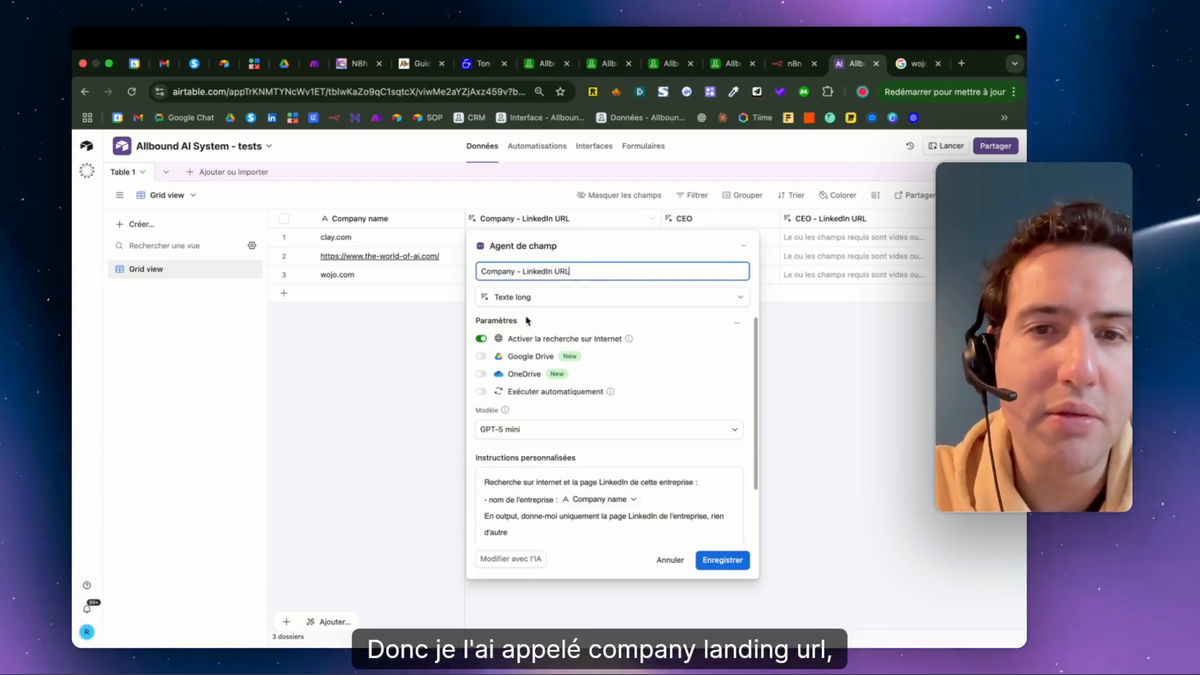Click the Enregistrer button
Viewport: 1200px width, 675px height.
coord(722,560)
